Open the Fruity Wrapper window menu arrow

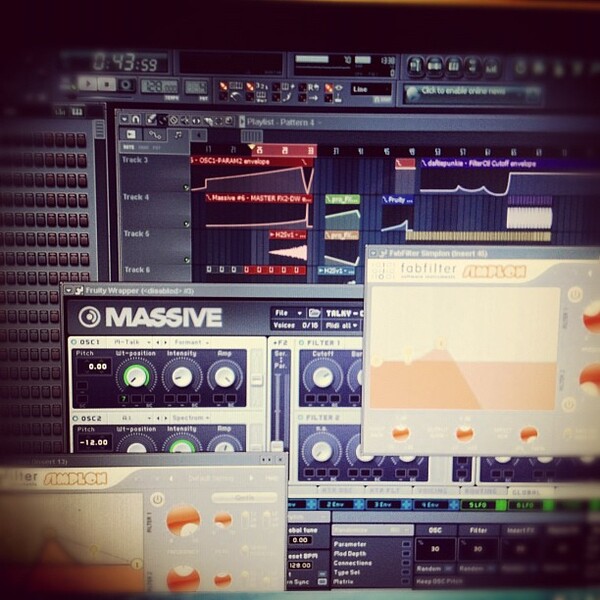point(68,290)
